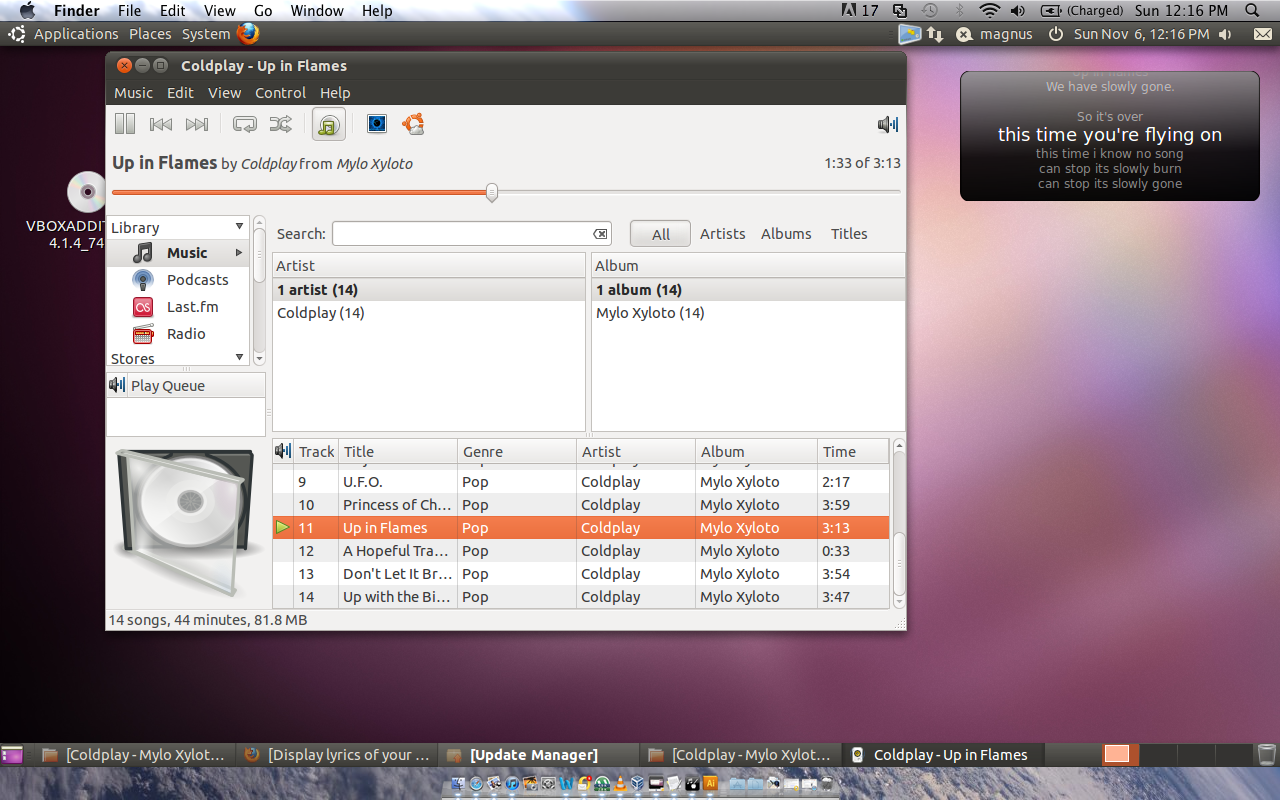Select the A Hopeful Tra... track row
Screen dimensions: 1280x800
click(581, 551)
